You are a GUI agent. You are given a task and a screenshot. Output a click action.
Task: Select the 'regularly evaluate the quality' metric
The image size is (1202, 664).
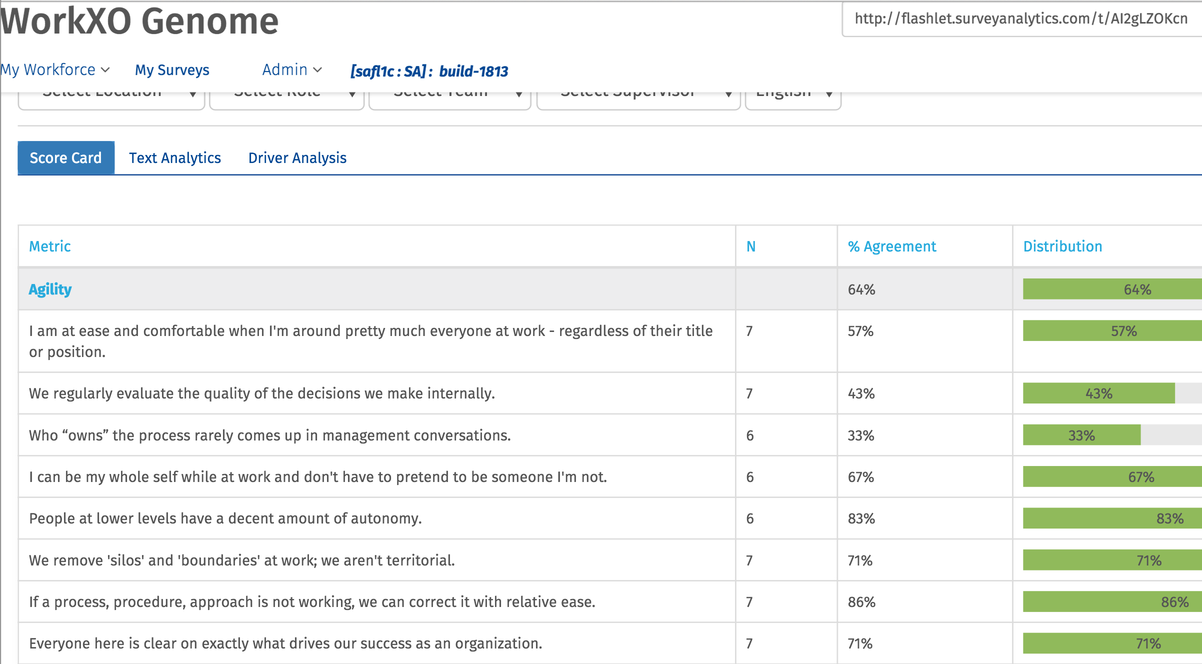click(x=262, y=393)
